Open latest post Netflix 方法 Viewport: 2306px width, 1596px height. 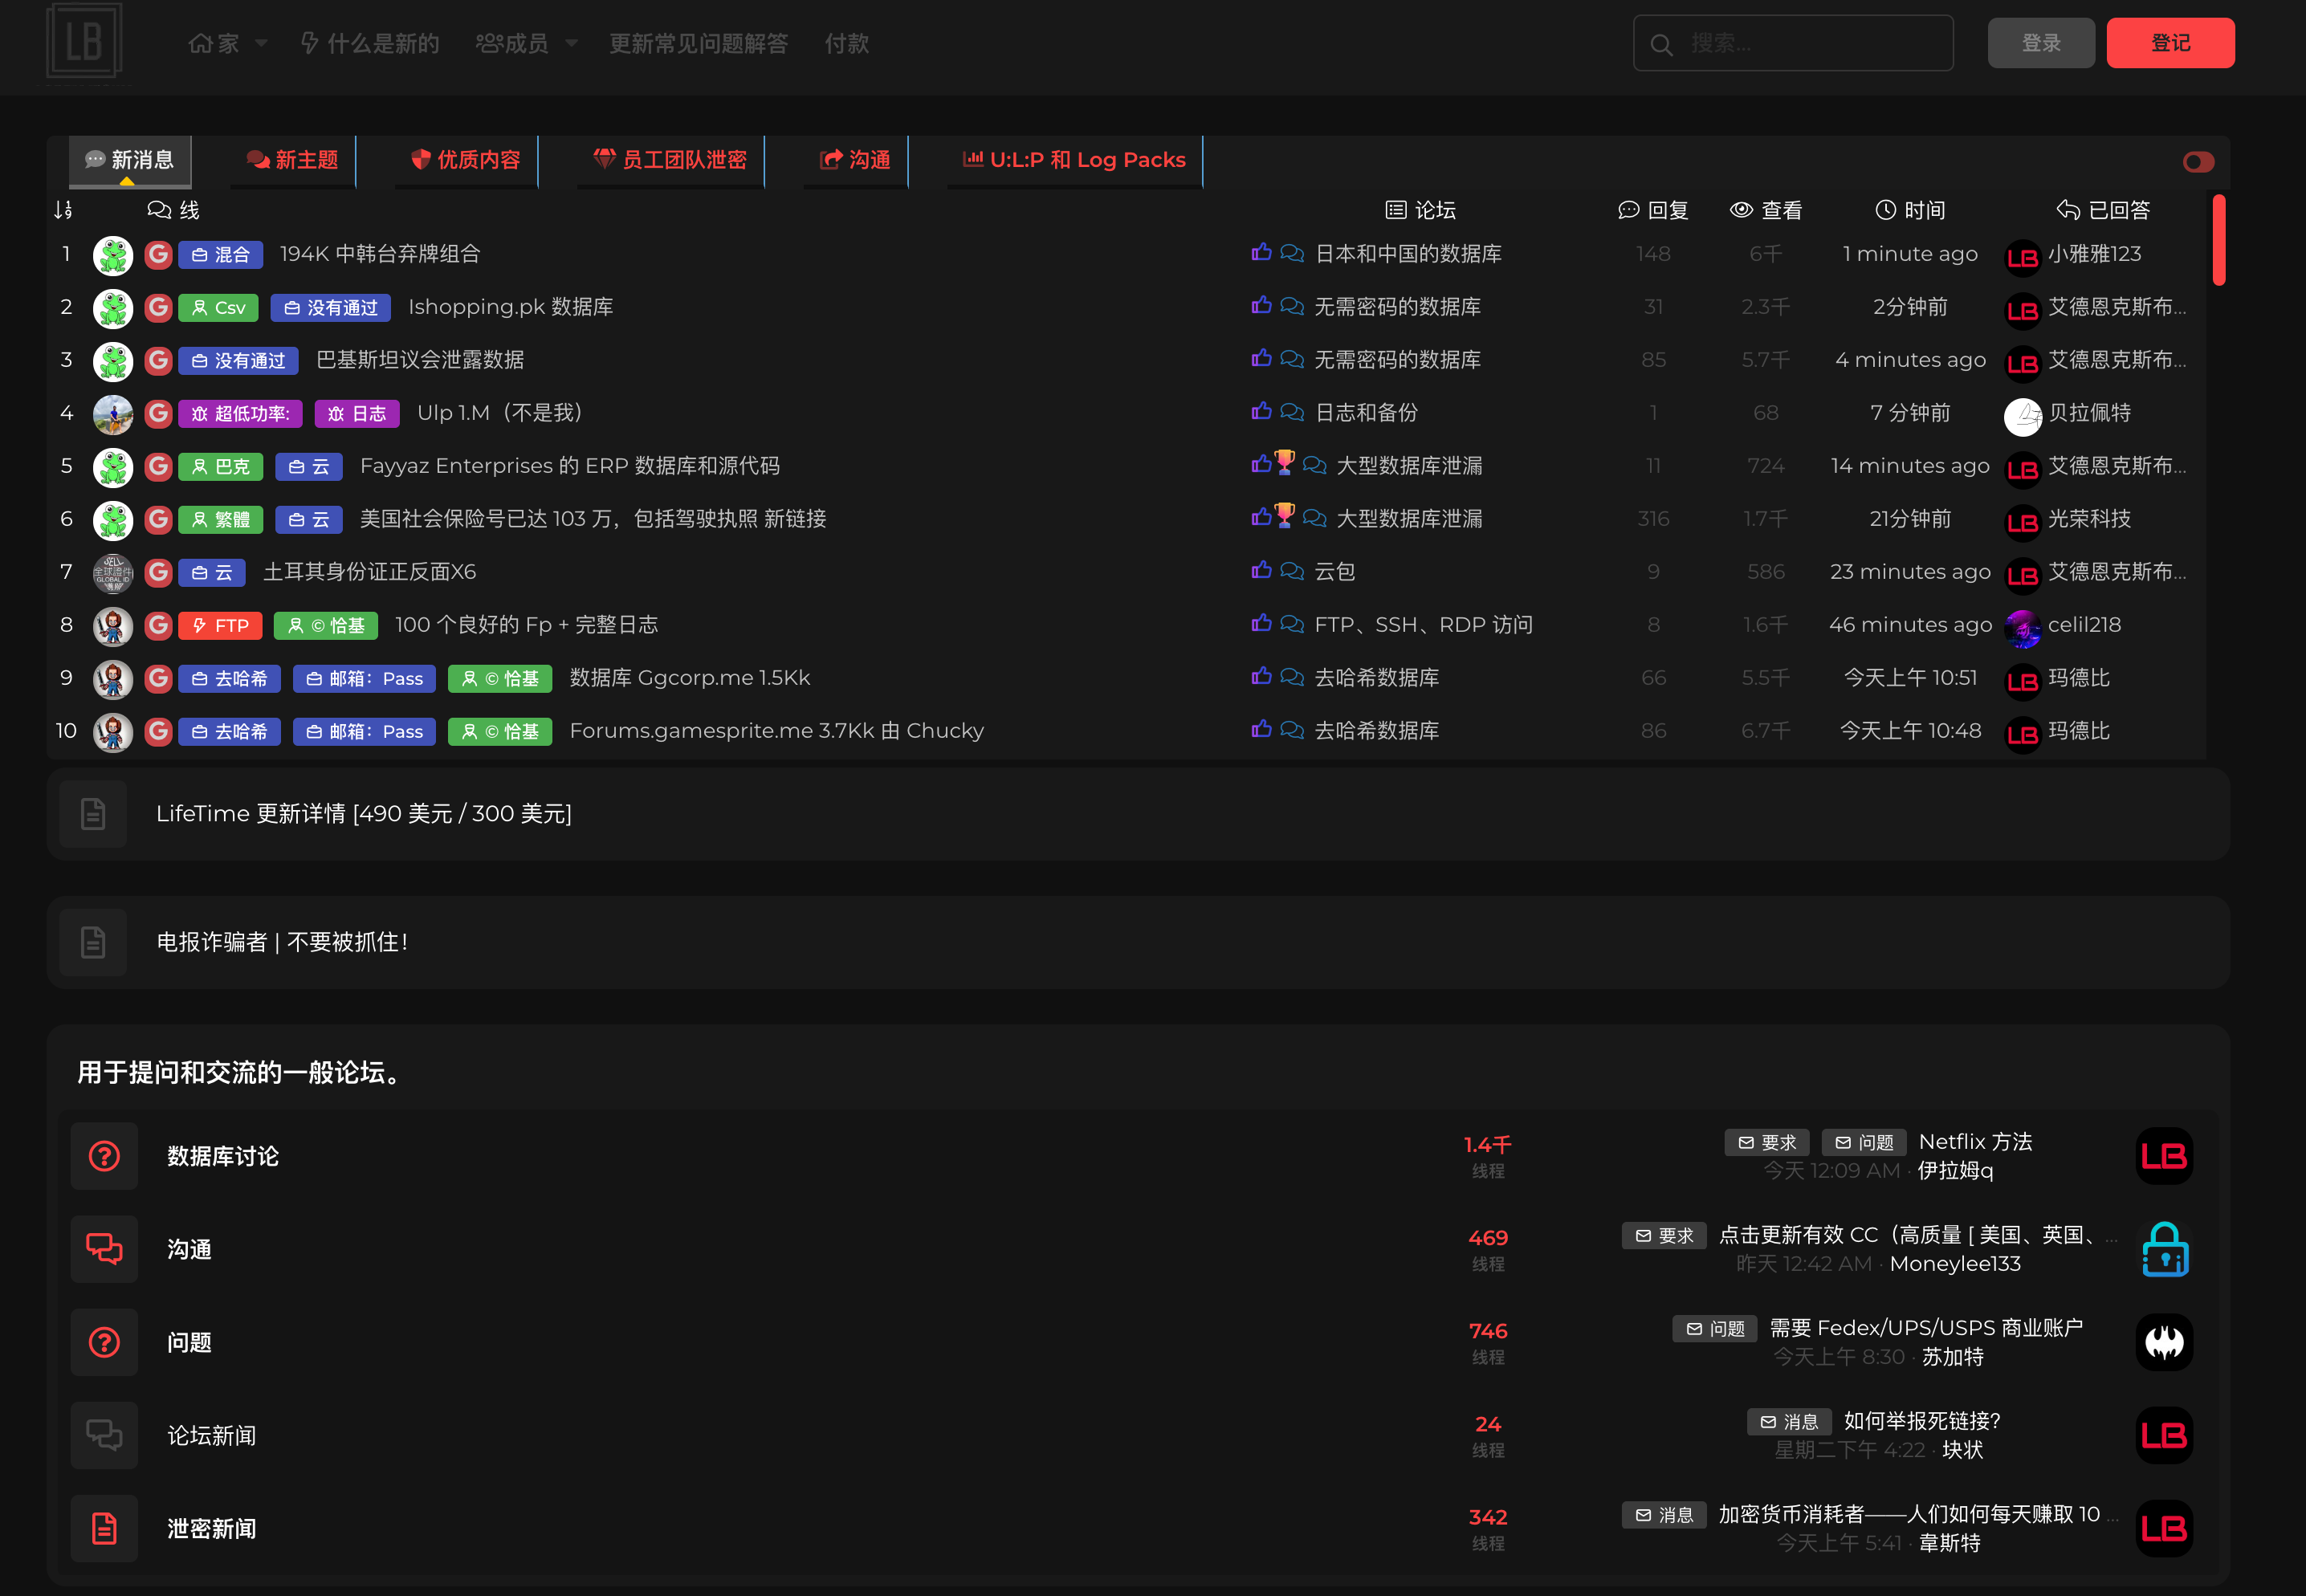(x=1975, y=1142)
